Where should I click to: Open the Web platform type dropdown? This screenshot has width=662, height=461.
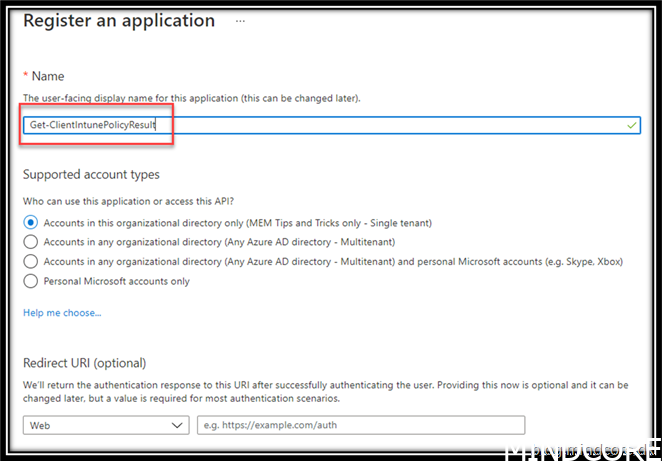(105, 425)
